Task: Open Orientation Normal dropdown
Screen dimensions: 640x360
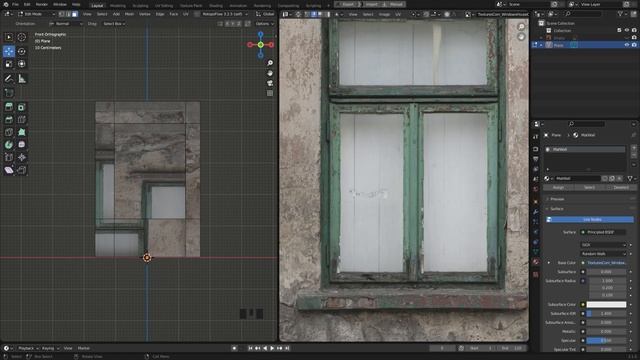Action: tap(65, 24)
